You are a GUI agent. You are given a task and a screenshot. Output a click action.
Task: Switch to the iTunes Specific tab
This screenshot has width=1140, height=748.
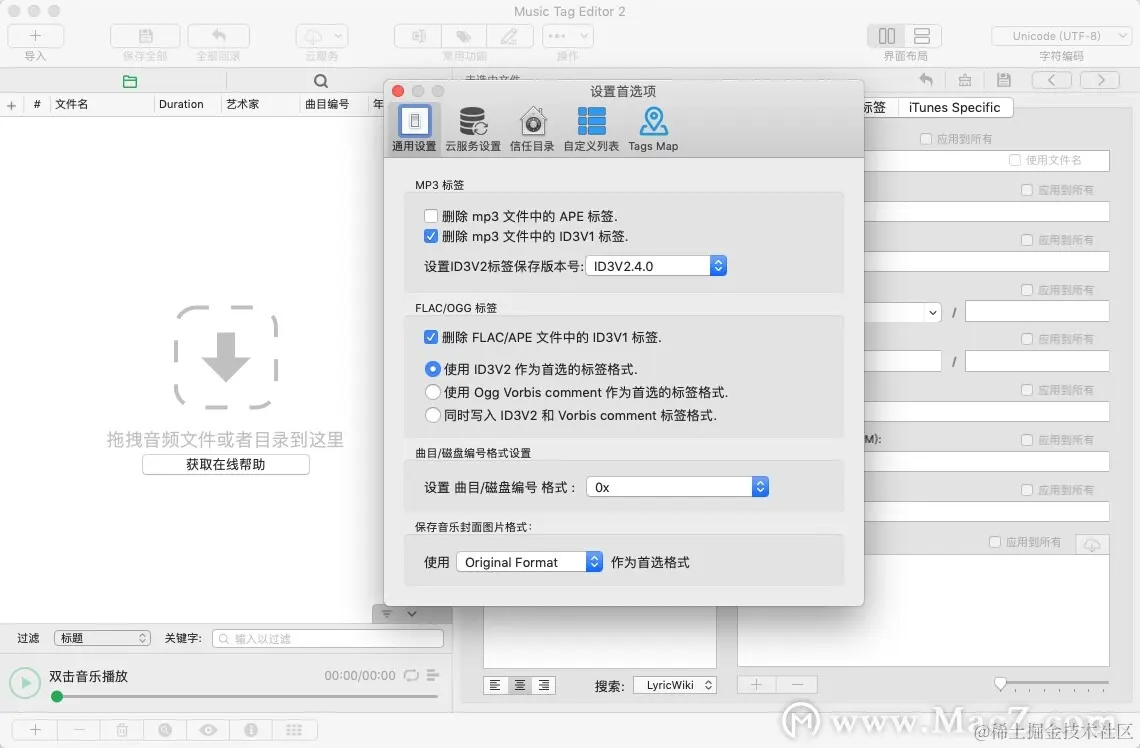tap(955, 108)
